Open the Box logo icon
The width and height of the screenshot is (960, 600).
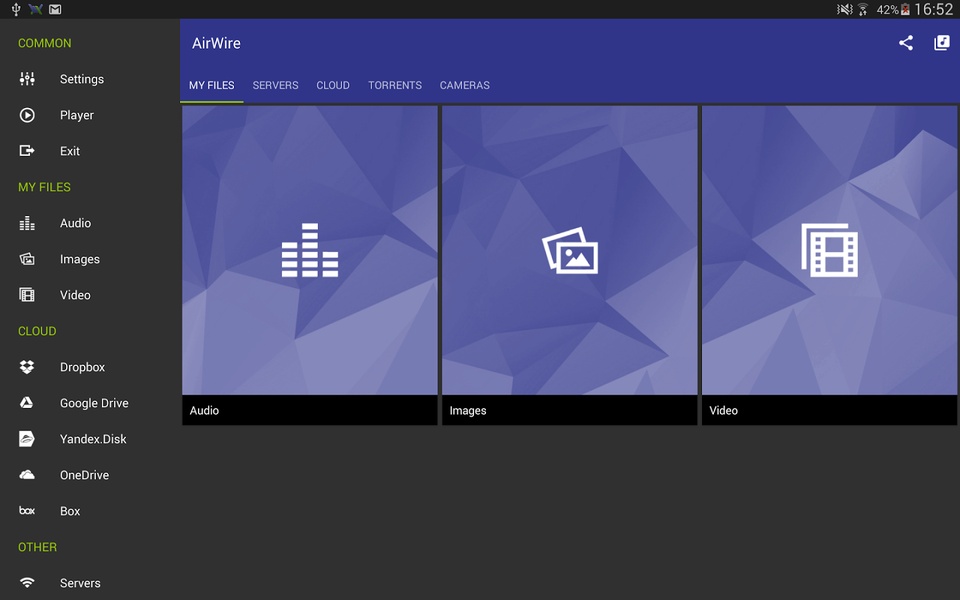pyautogui.click(x=27, y=511)
